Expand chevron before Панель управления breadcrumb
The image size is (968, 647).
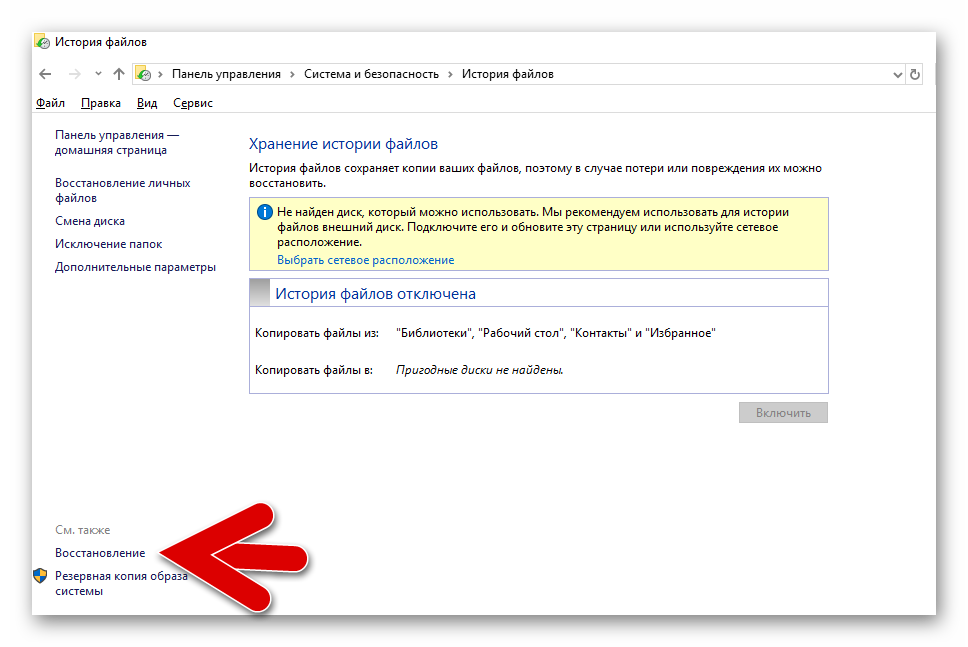tap(161, 75)
